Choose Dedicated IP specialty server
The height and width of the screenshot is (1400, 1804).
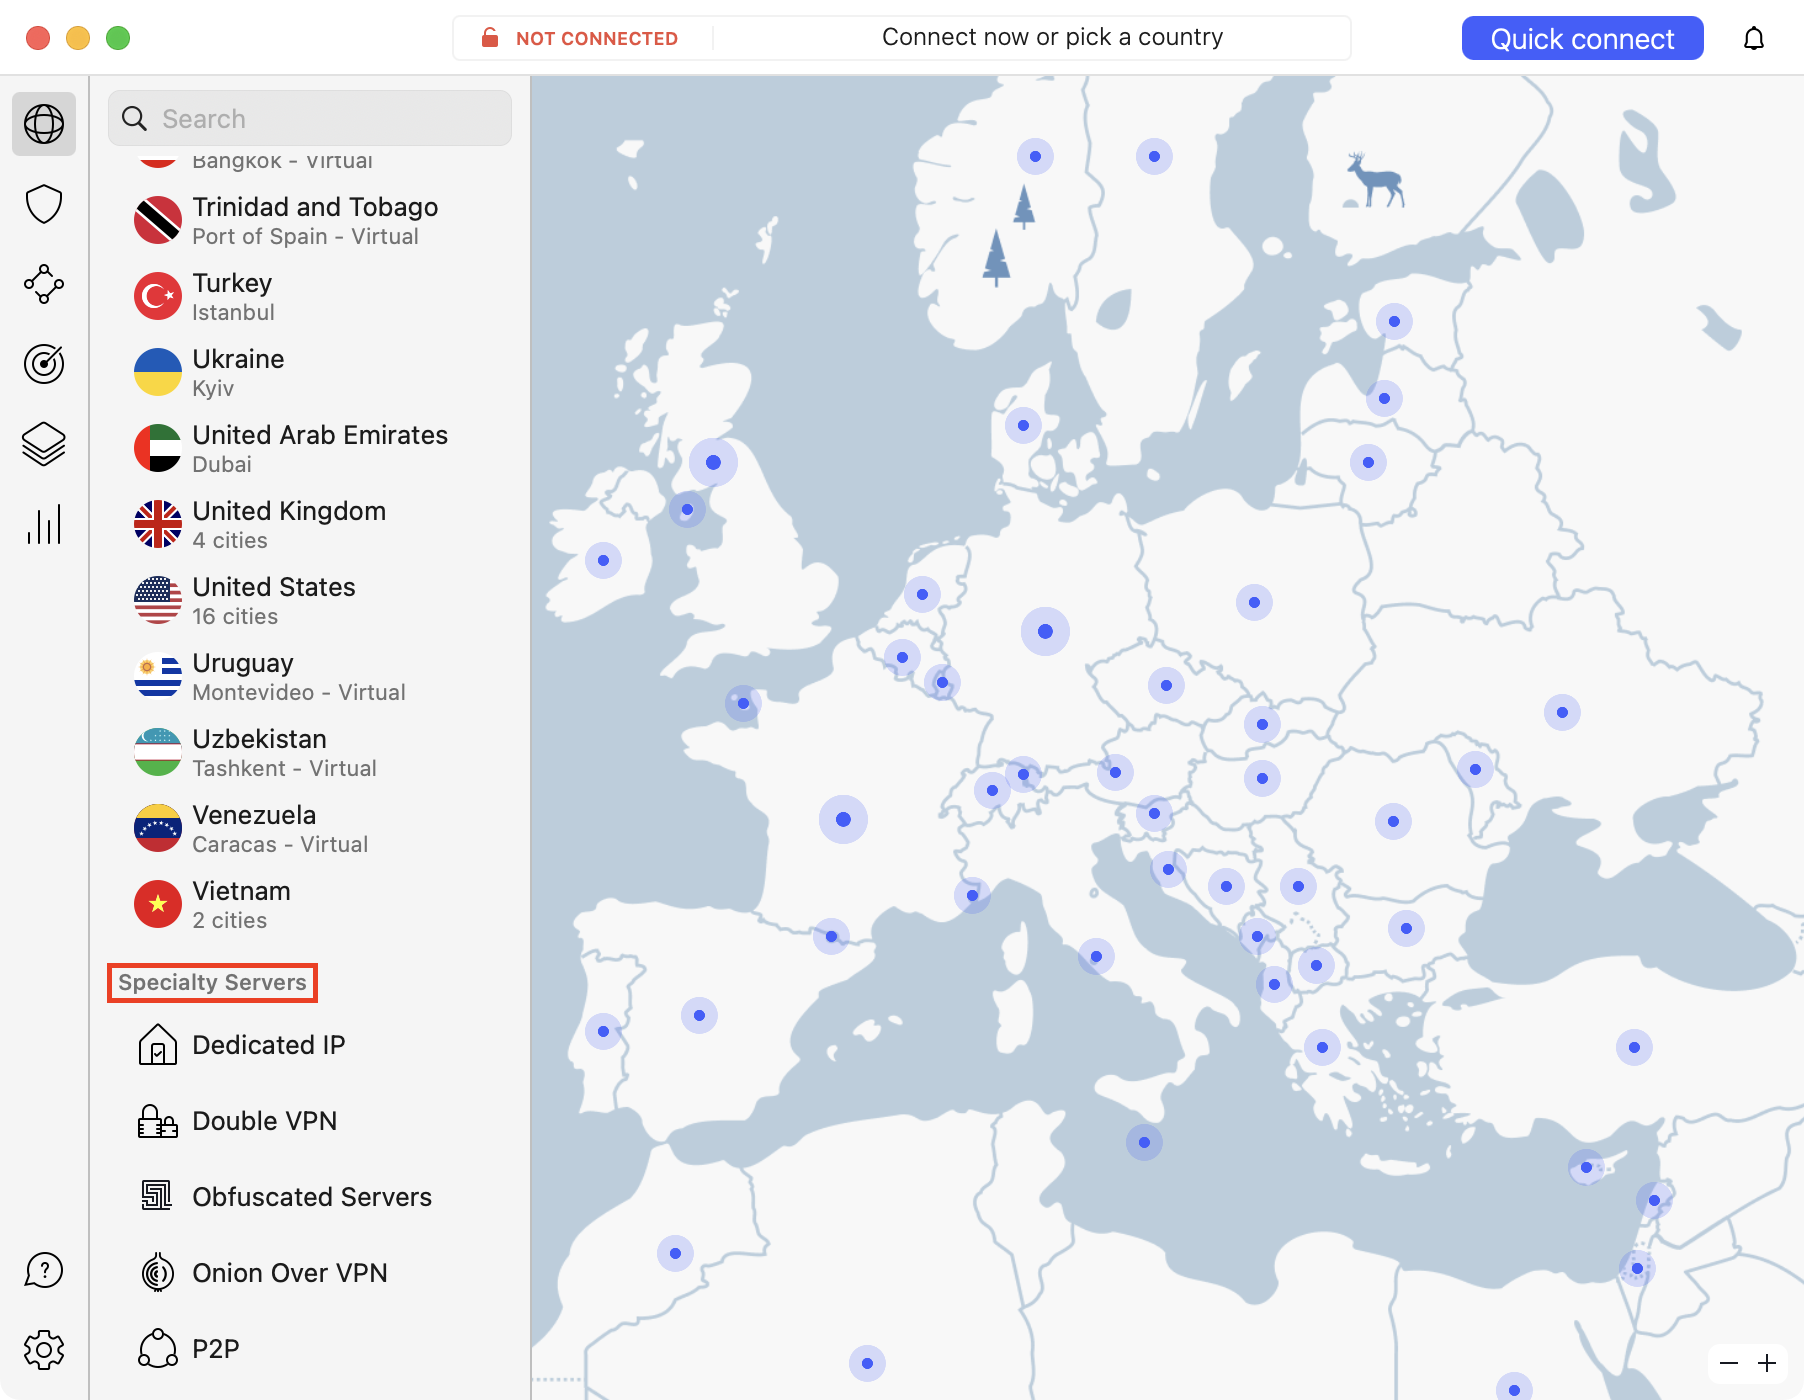coord(310,1045)
